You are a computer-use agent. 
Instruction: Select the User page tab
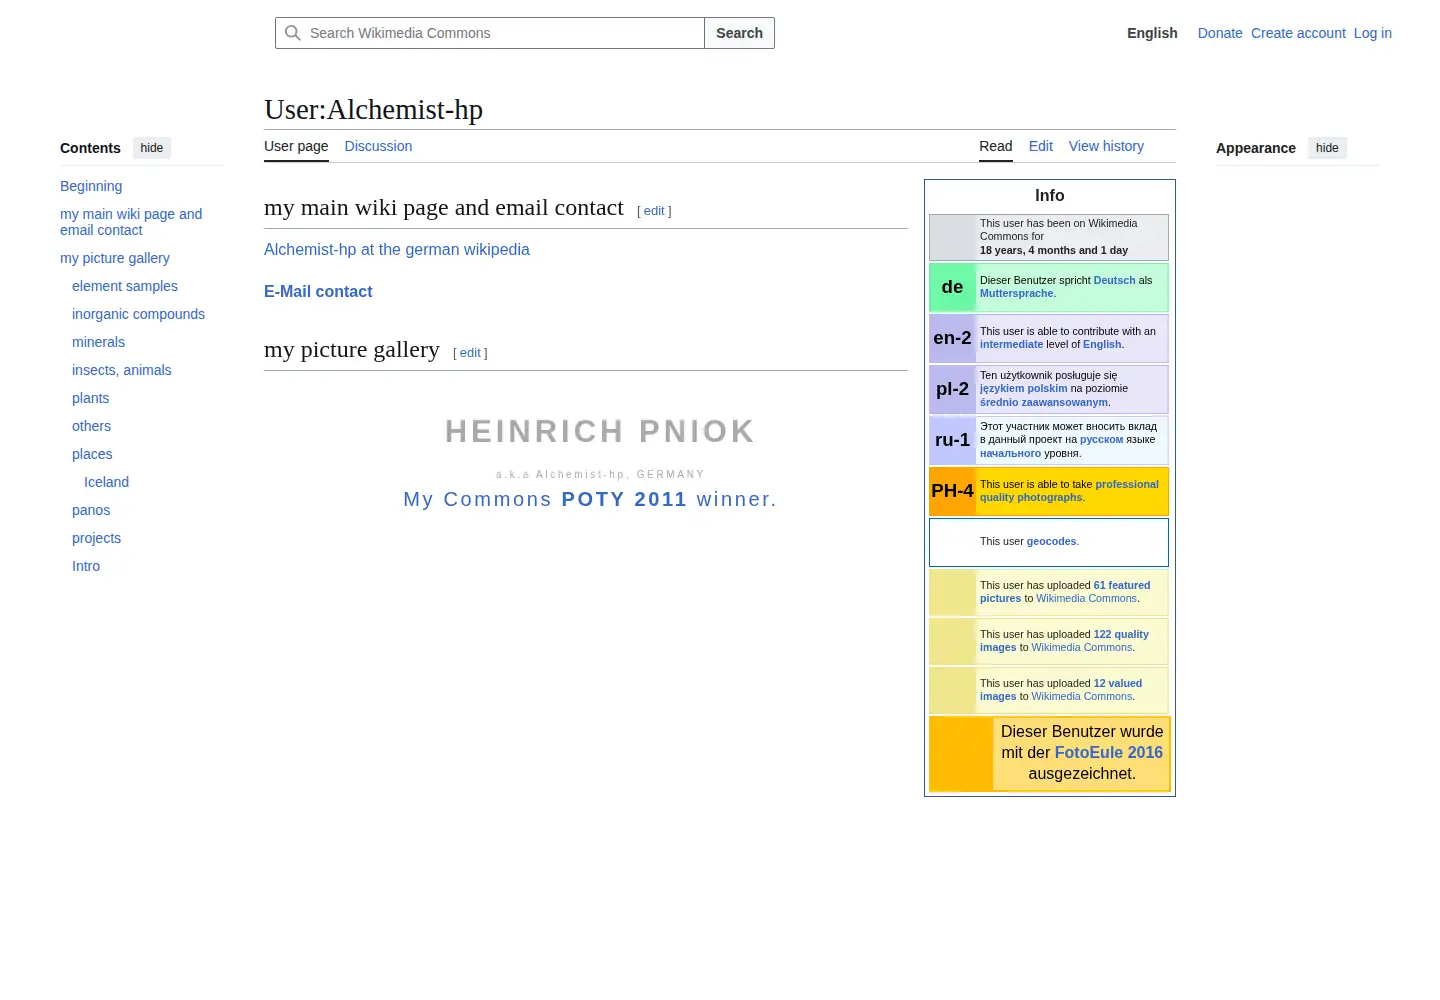296,146
